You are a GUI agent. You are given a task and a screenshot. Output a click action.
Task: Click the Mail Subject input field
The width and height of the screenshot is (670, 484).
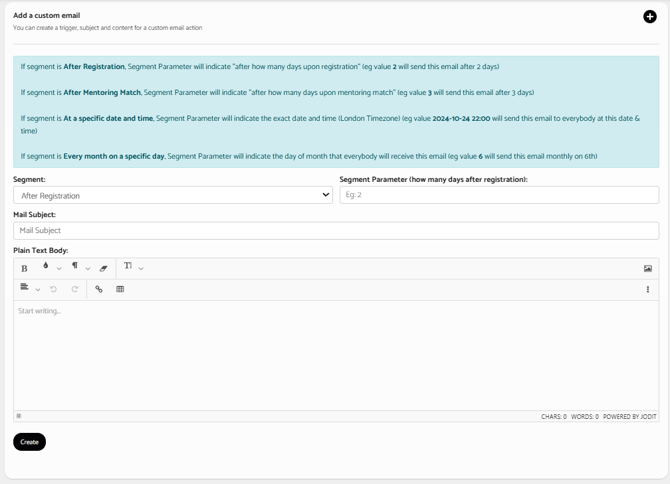336,231
